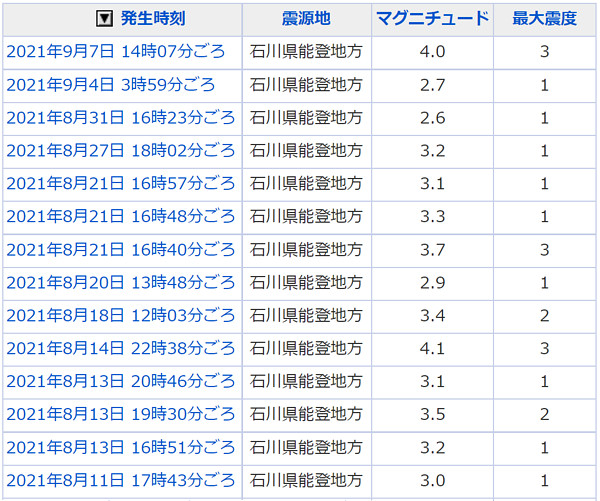Open 2021年8月21日 16時48分ごろ earthquake entry
Viewport: 600px width, 501px height.
click(121, 217)
